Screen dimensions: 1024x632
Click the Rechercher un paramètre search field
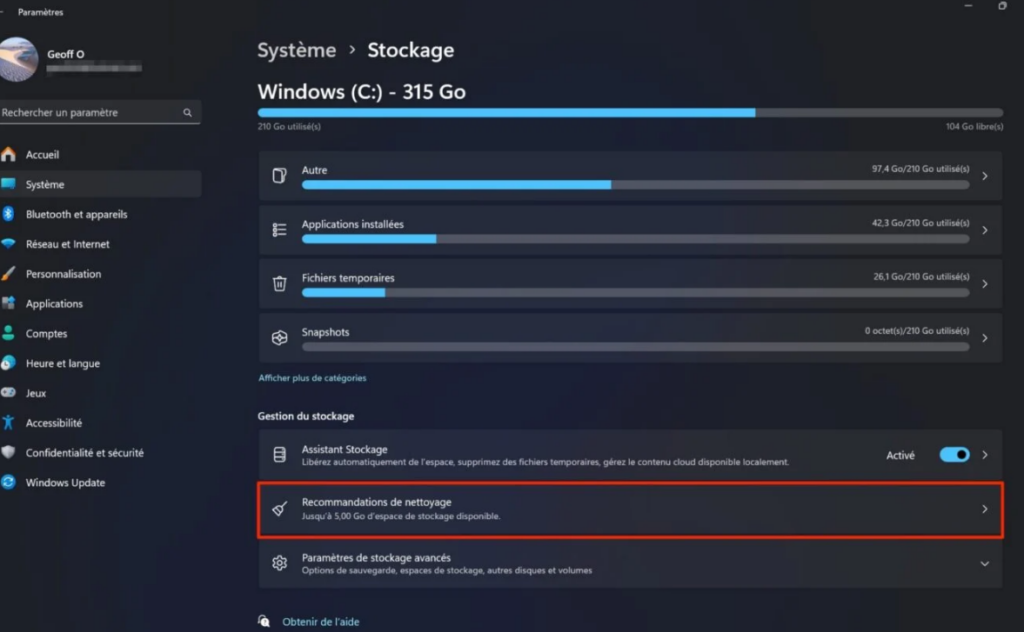click(88, 113)
